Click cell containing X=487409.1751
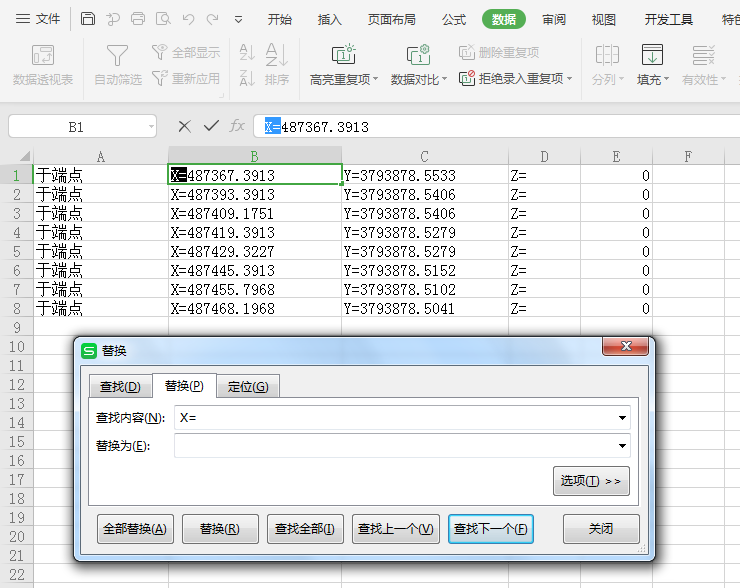740x588 pixels. coord(255,213)
